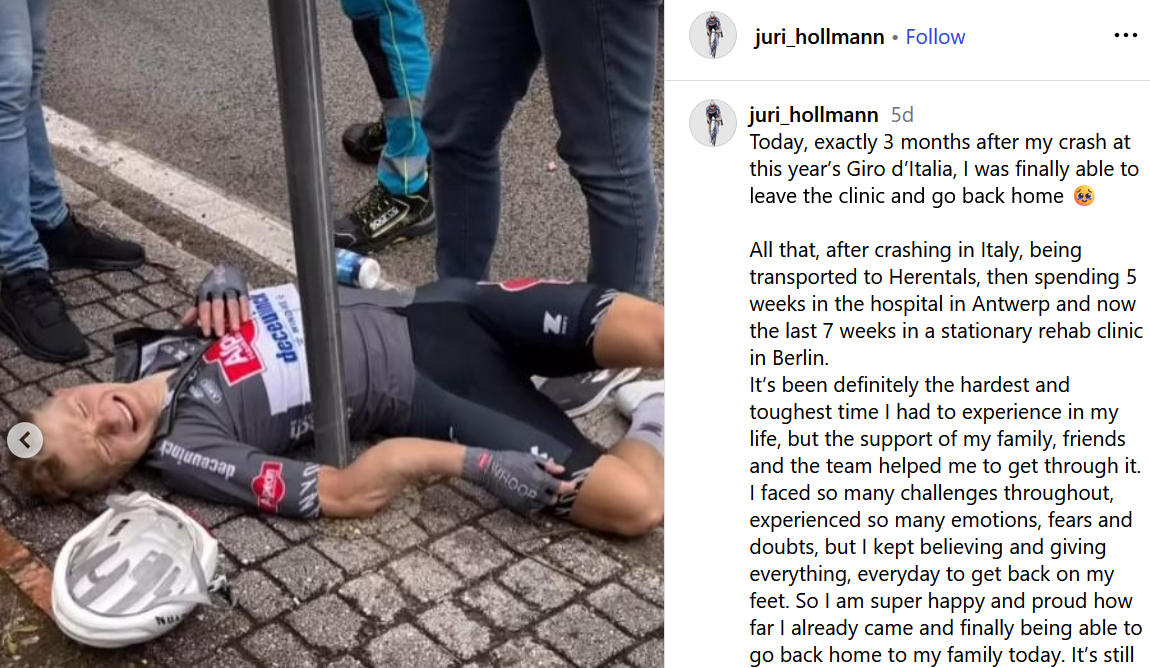Image resolution: width=1150 pixels, height=668 pixels.
Task: Click the words 'Giro d'Italia' in the caption
Action: pyautogui.click(x=898, y=169)
